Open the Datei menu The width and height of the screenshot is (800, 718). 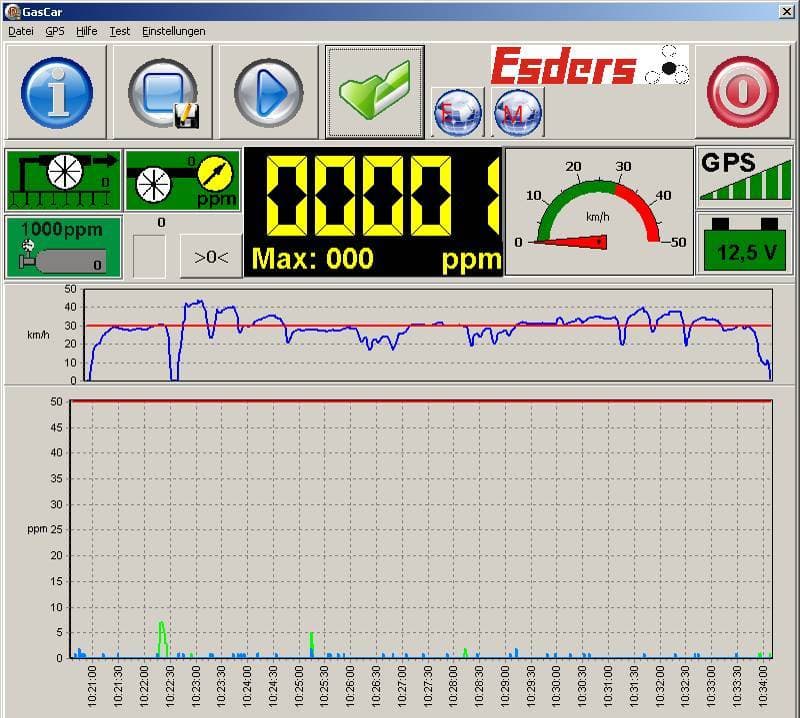pos(21,31)
